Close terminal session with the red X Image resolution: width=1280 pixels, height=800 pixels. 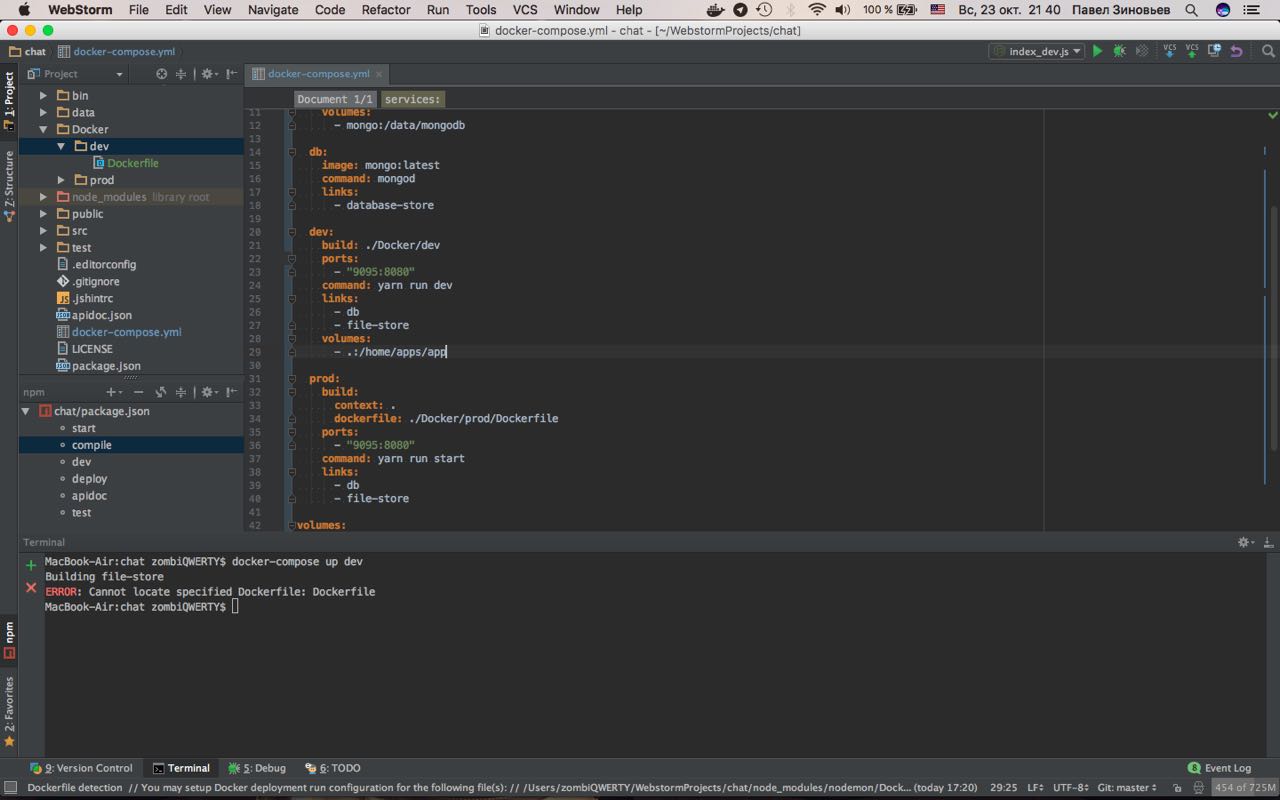pos(31,588)
